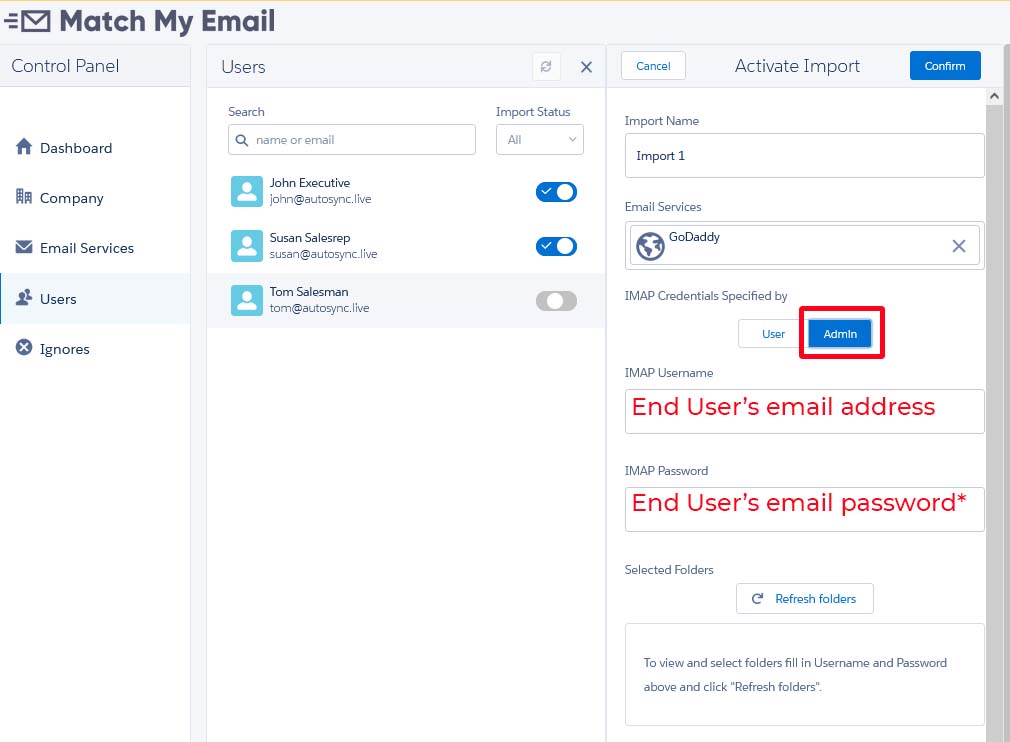The width and height of the screenshot is (1010, 742).
Task: Select Admin for IMAP credentials
Action: [x=840, y=334]
